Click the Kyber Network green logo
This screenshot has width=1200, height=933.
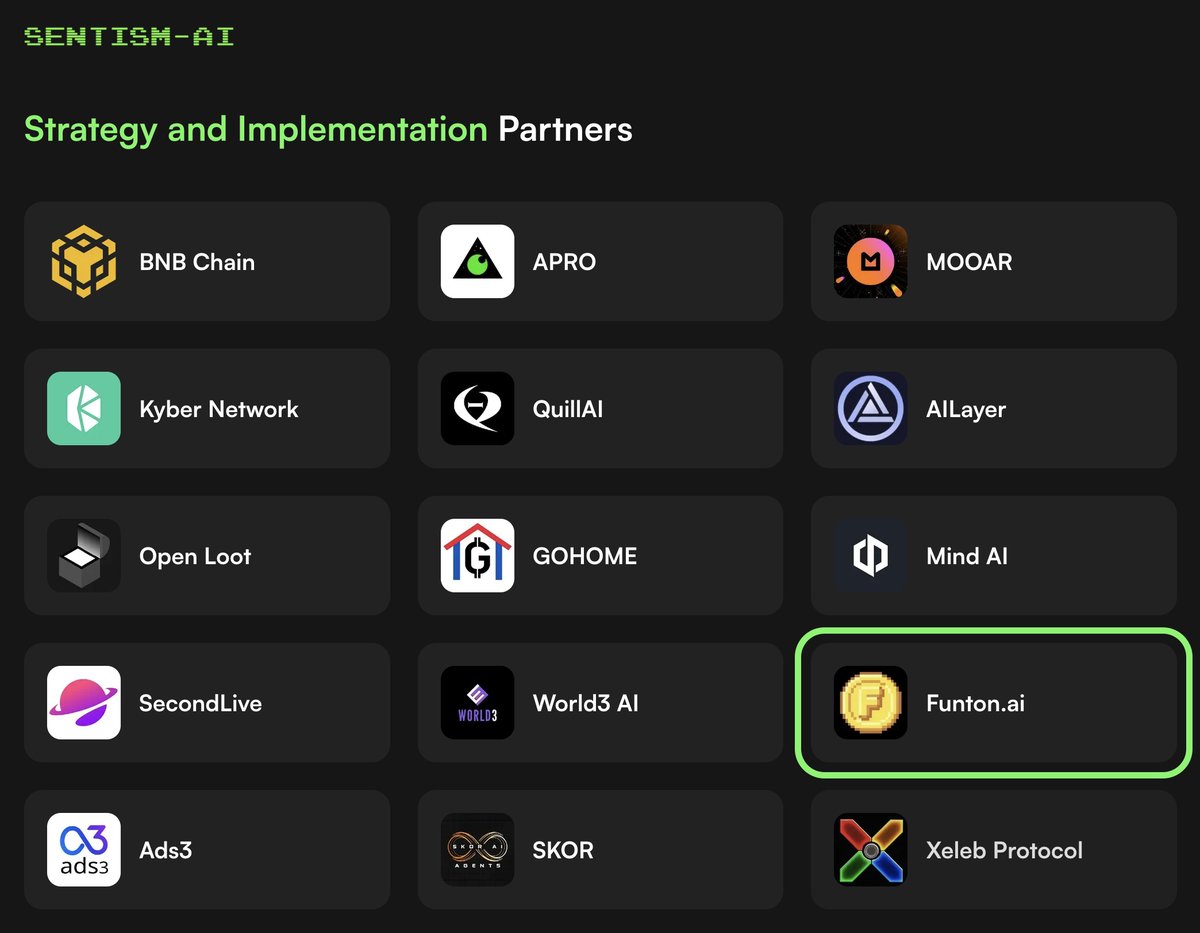pyautogui.click(x=84, y=409)
